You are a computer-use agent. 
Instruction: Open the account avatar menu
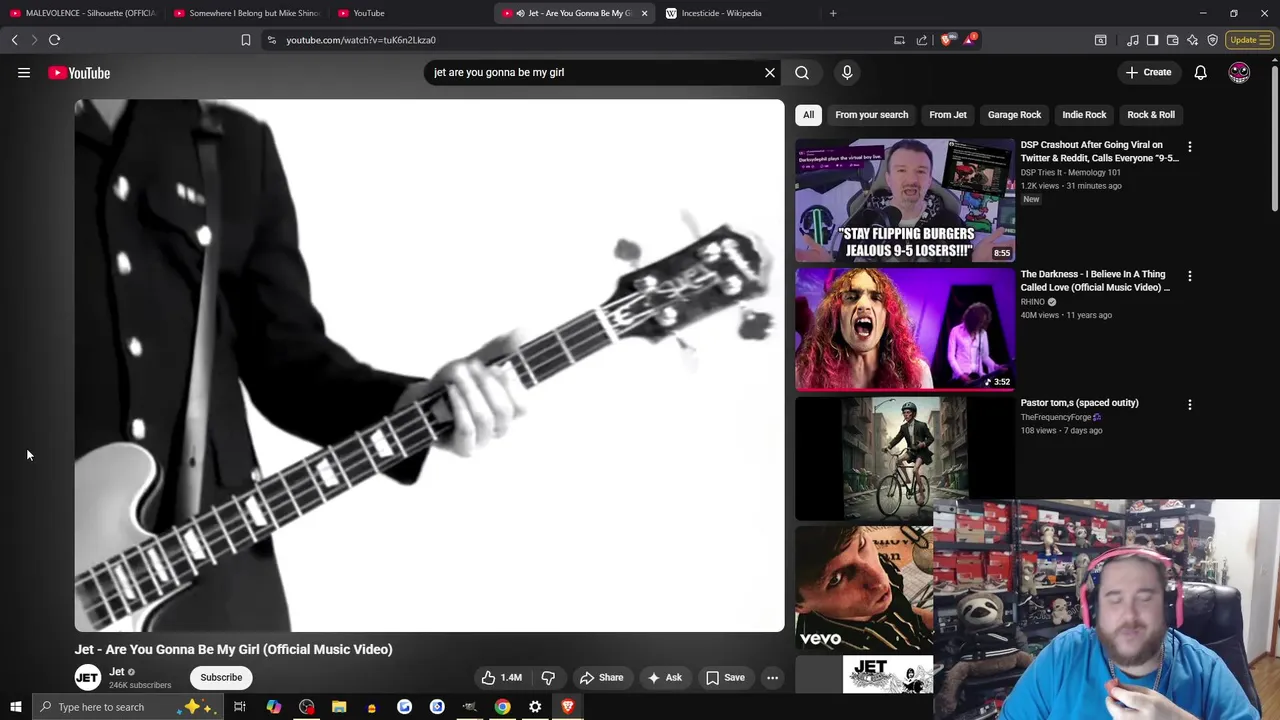[1239, 72]
